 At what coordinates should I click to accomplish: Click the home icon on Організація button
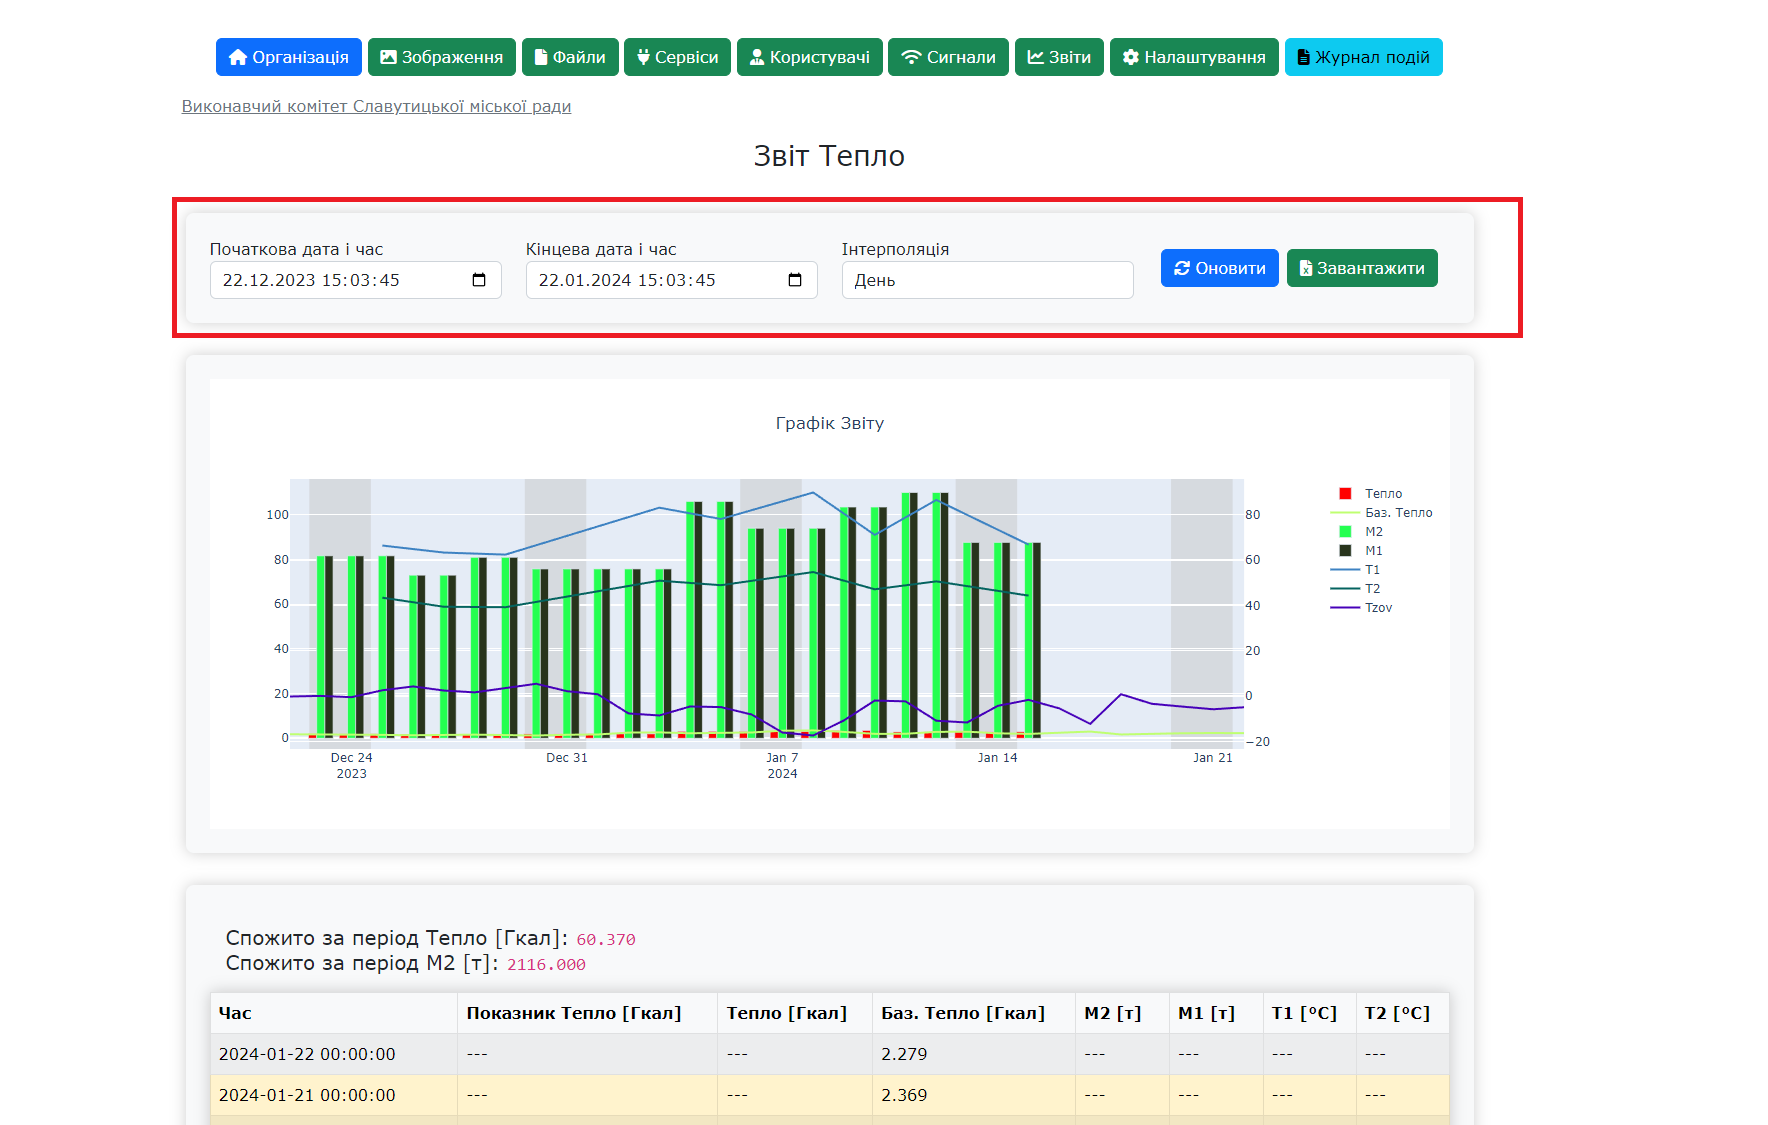point(237,58)
